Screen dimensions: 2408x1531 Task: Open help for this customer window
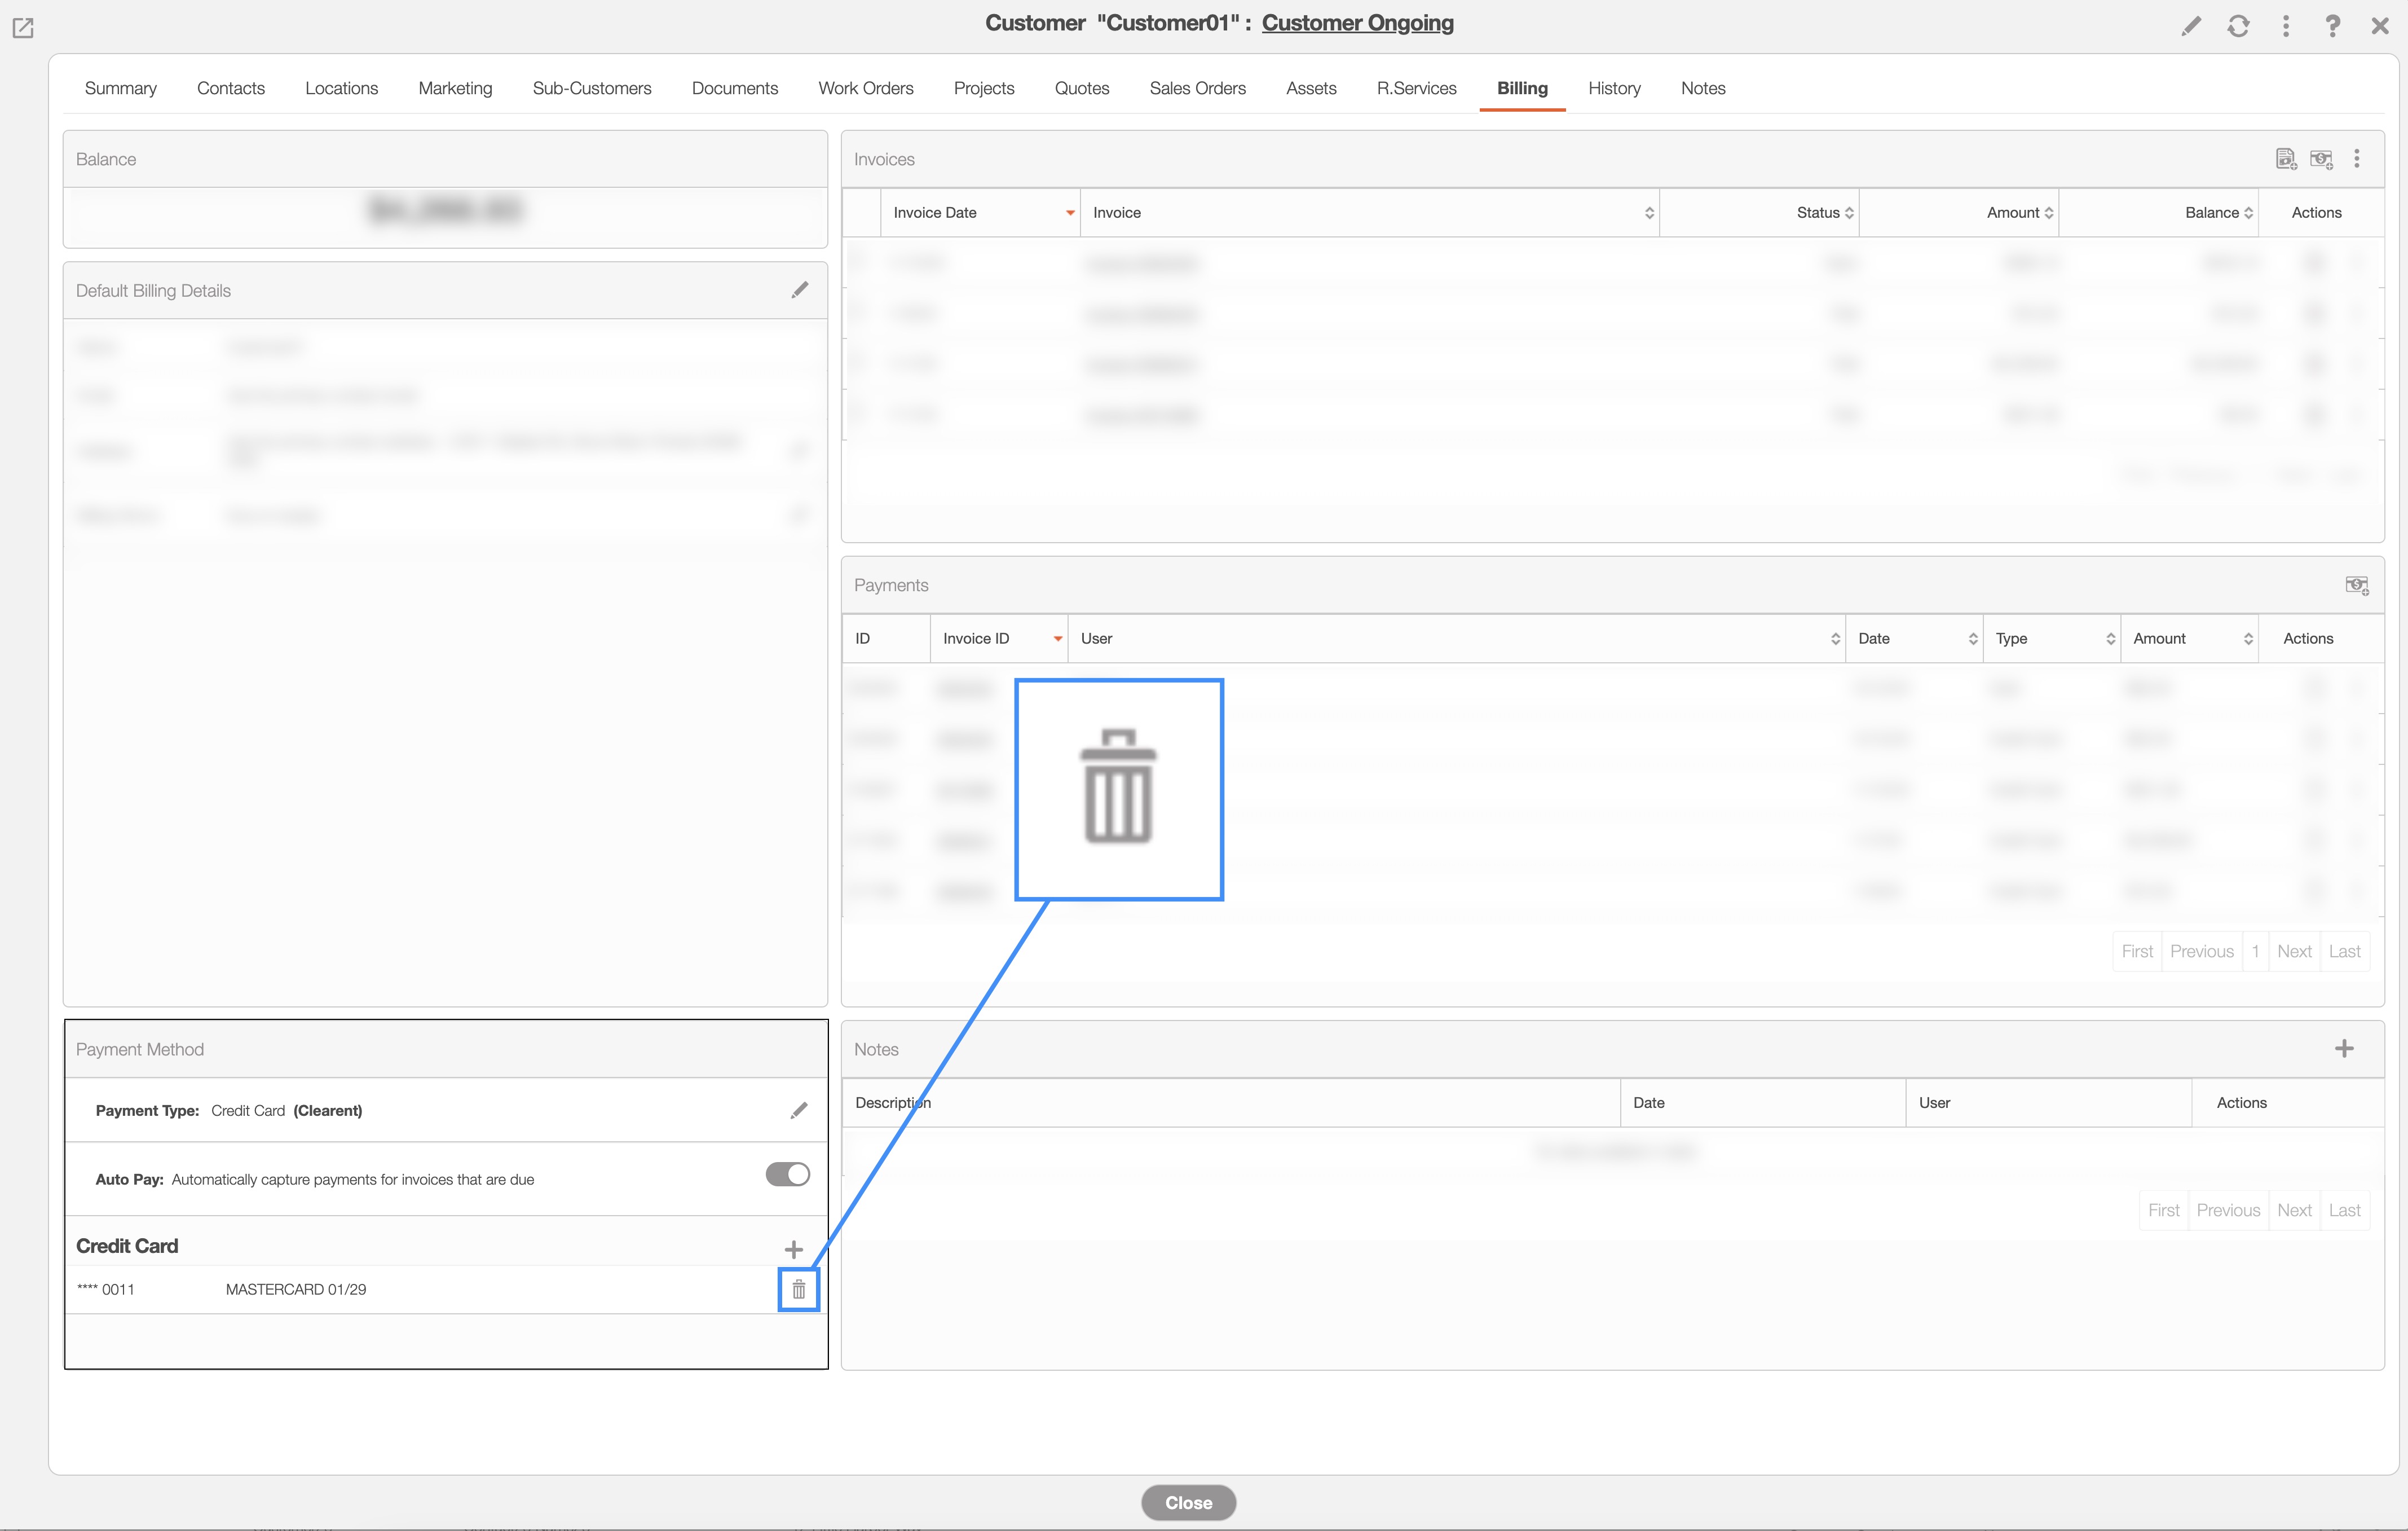pyautogui.click(x=2332, y=26)
